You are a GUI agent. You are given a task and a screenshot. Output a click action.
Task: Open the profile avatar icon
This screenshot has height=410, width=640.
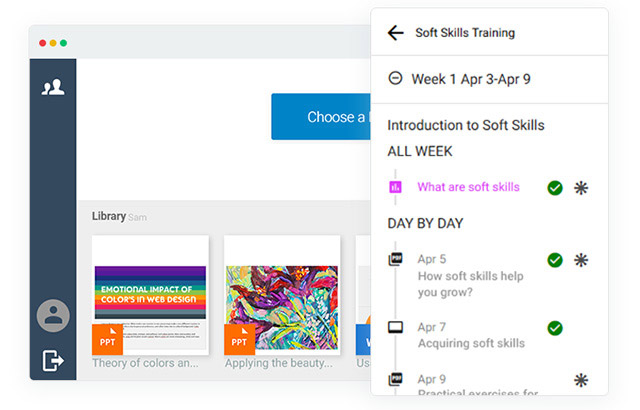[x=53, y=316]
